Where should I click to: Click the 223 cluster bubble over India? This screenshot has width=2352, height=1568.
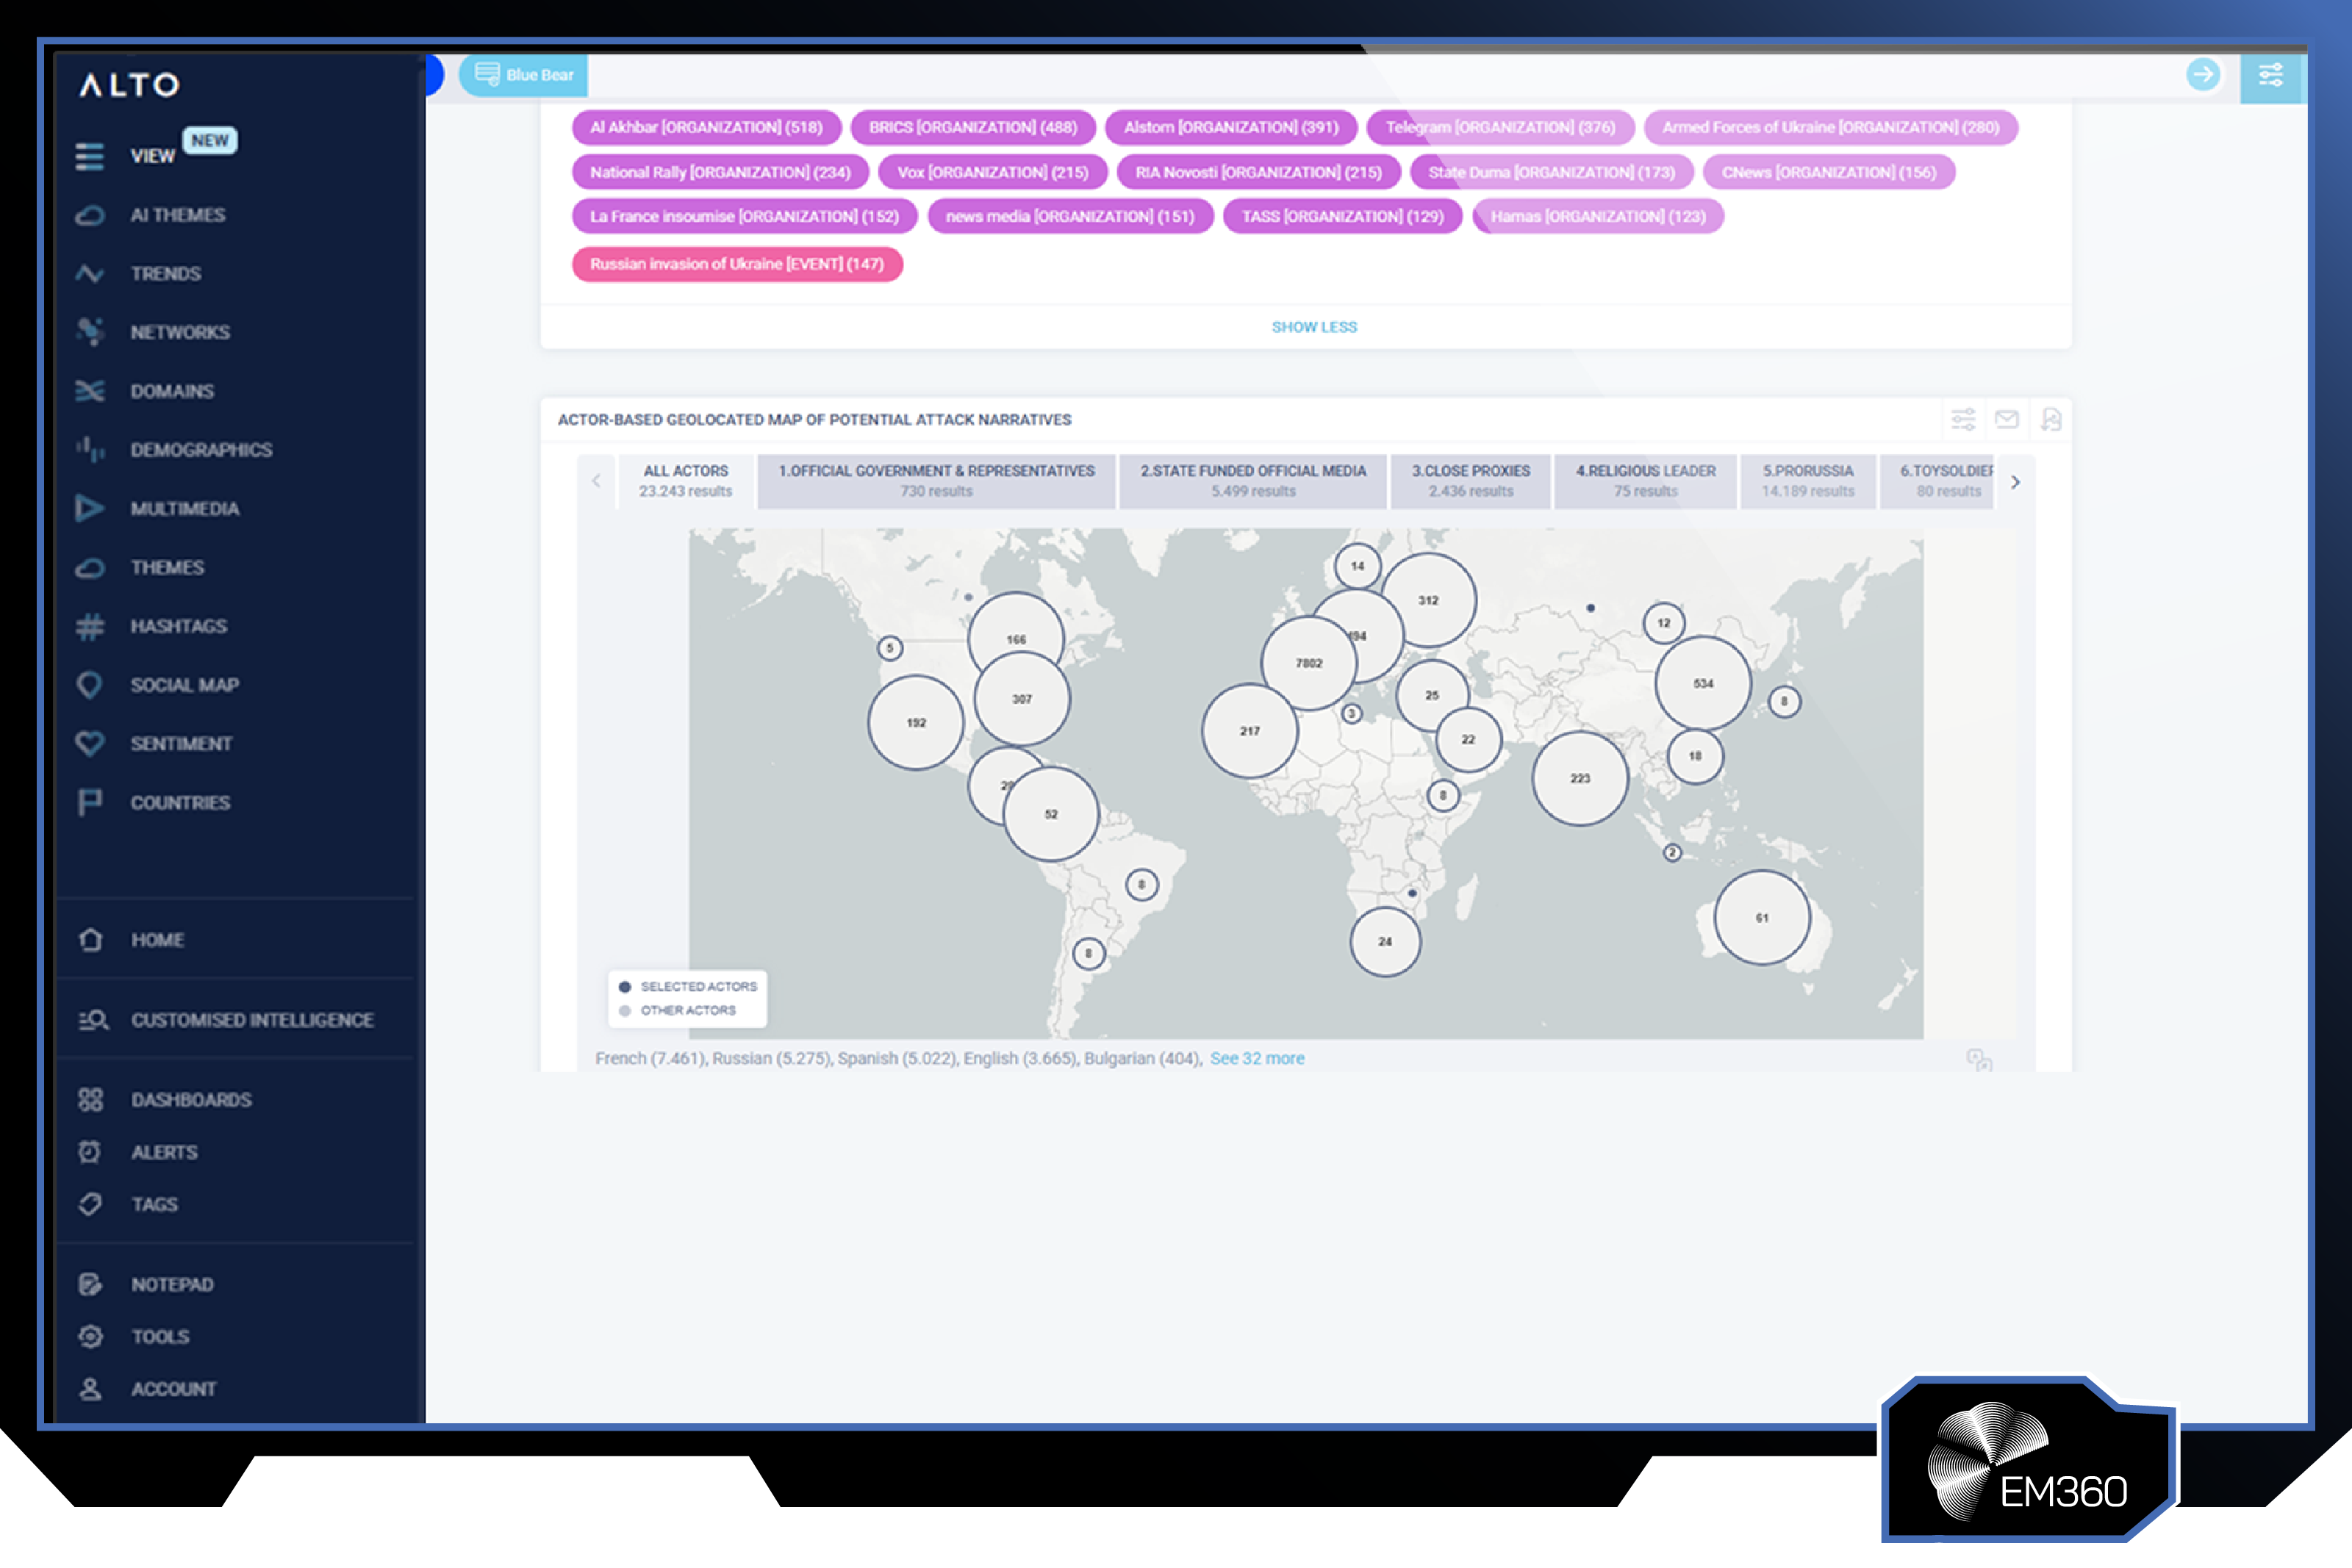[x=1580, y=778]
